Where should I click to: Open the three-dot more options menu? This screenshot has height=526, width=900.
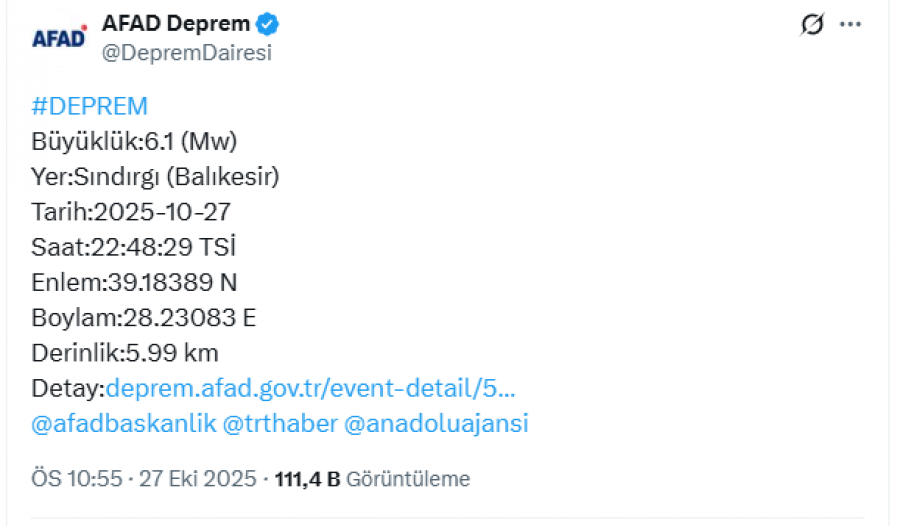[850, 25]
